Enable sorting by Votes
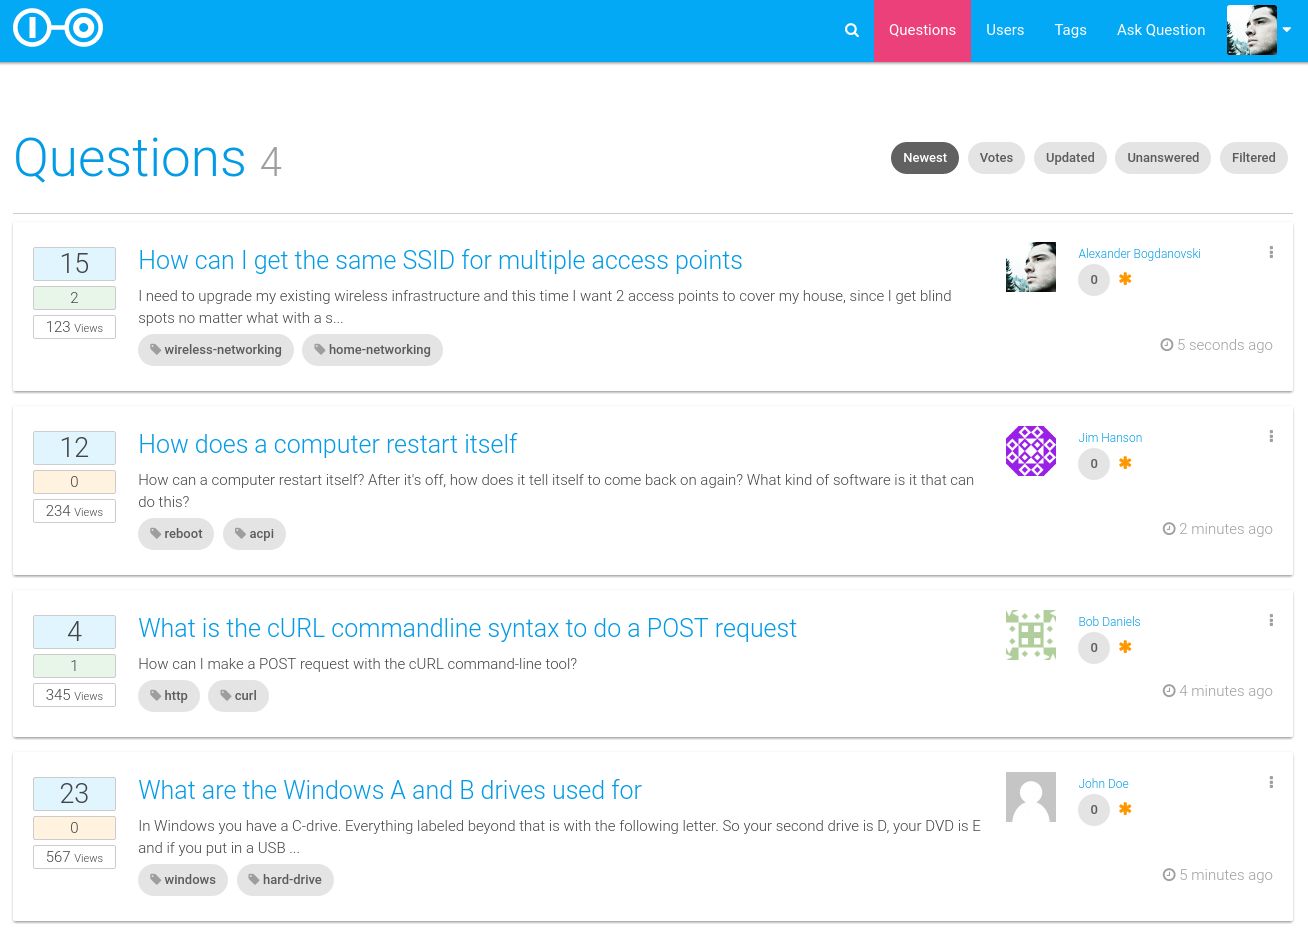This screenshot has height=936, width=1308. click(996, 157)
